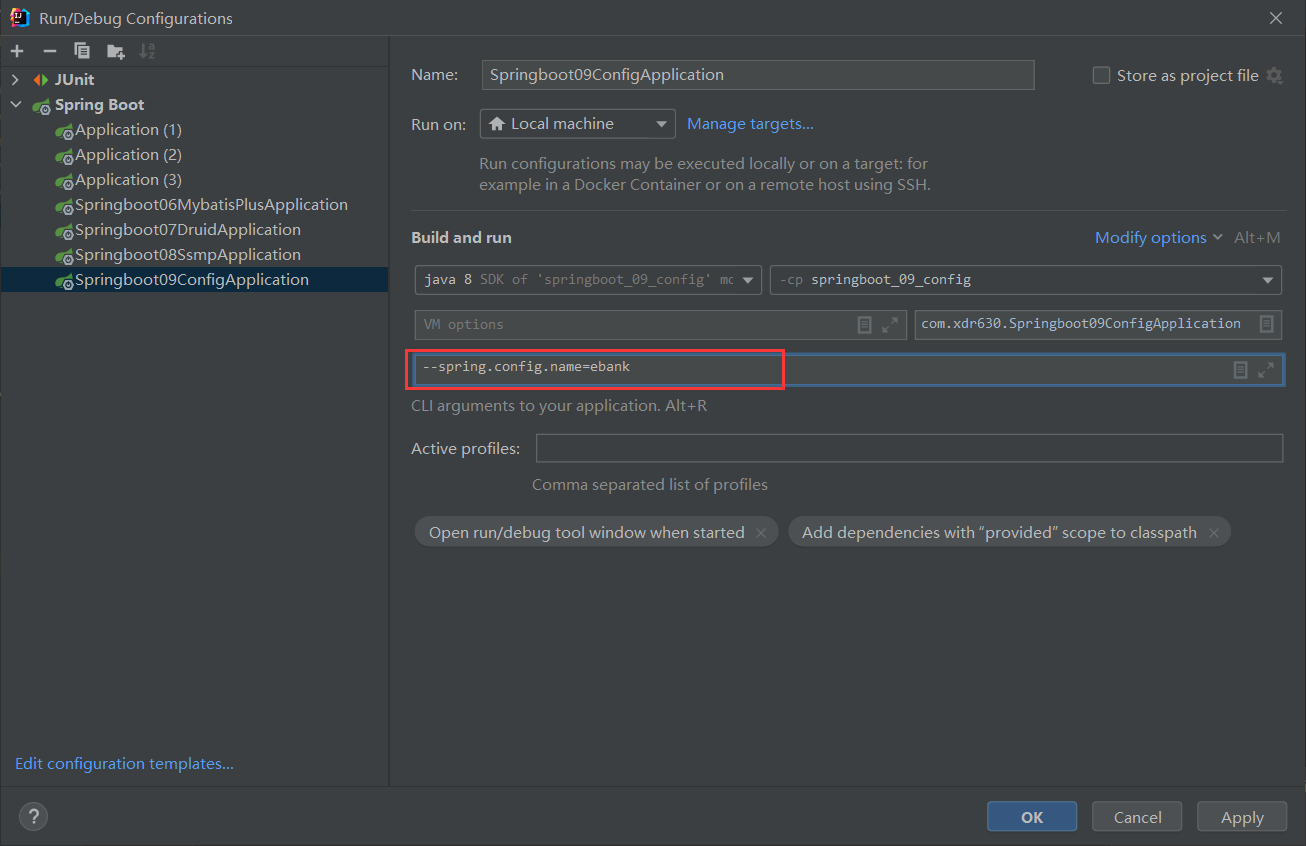The width and height of the screenshot is (1306, 846).
Task: Click the Cancel button
Action: pos(1137,817)
